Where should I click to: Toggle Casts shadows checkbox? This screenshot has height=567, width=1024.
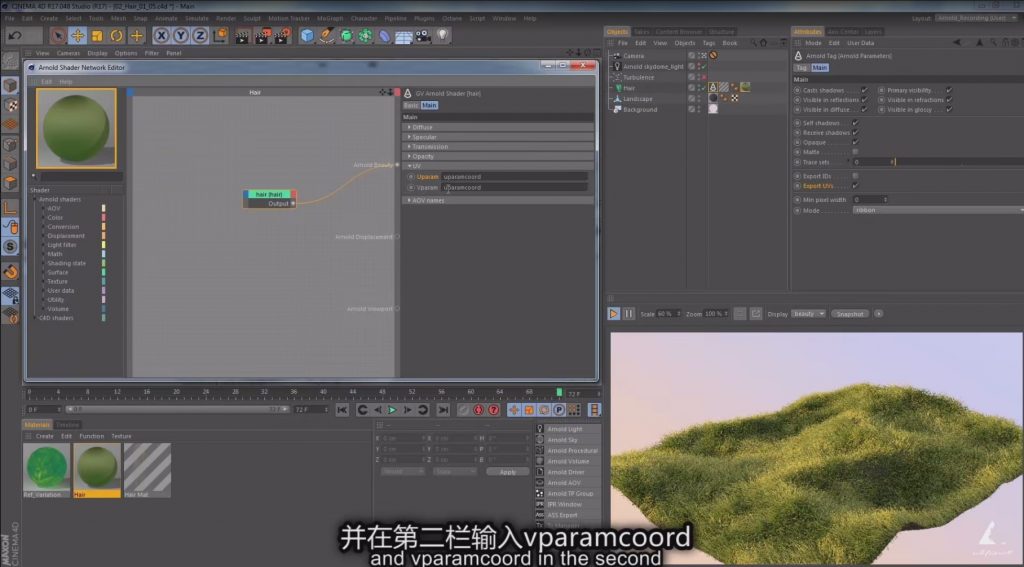[864, 90]
